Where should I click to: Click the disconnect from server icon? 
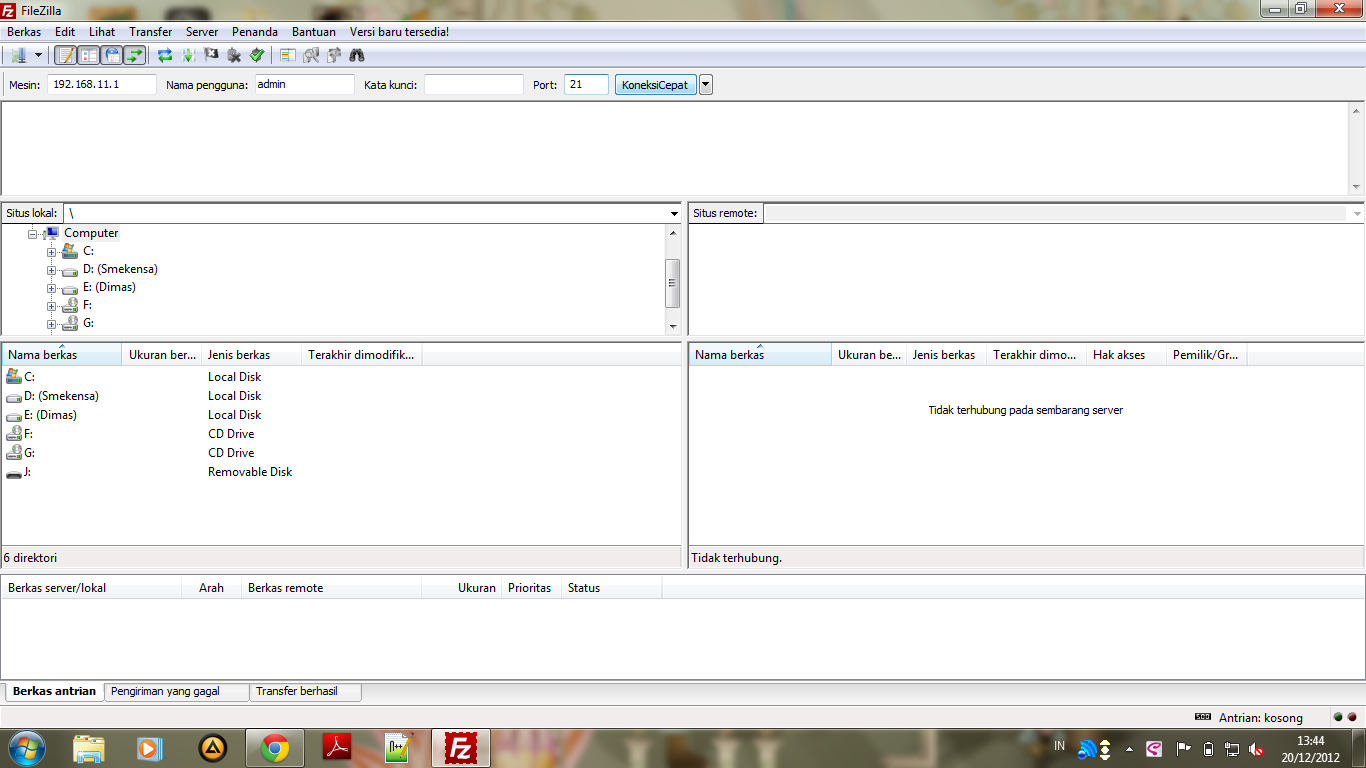[234, 55]
